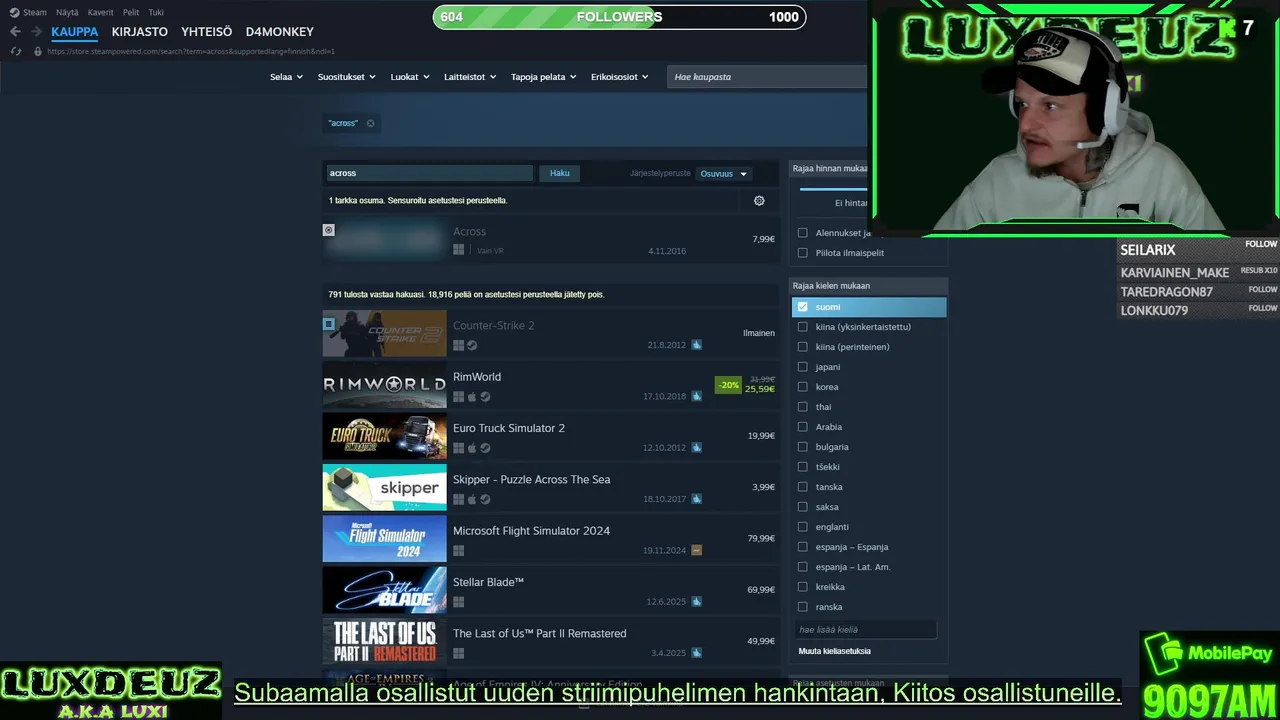
Task: Click the Hae kaupasta store search box
Action: pyautogui.click(x=767, y=77)
